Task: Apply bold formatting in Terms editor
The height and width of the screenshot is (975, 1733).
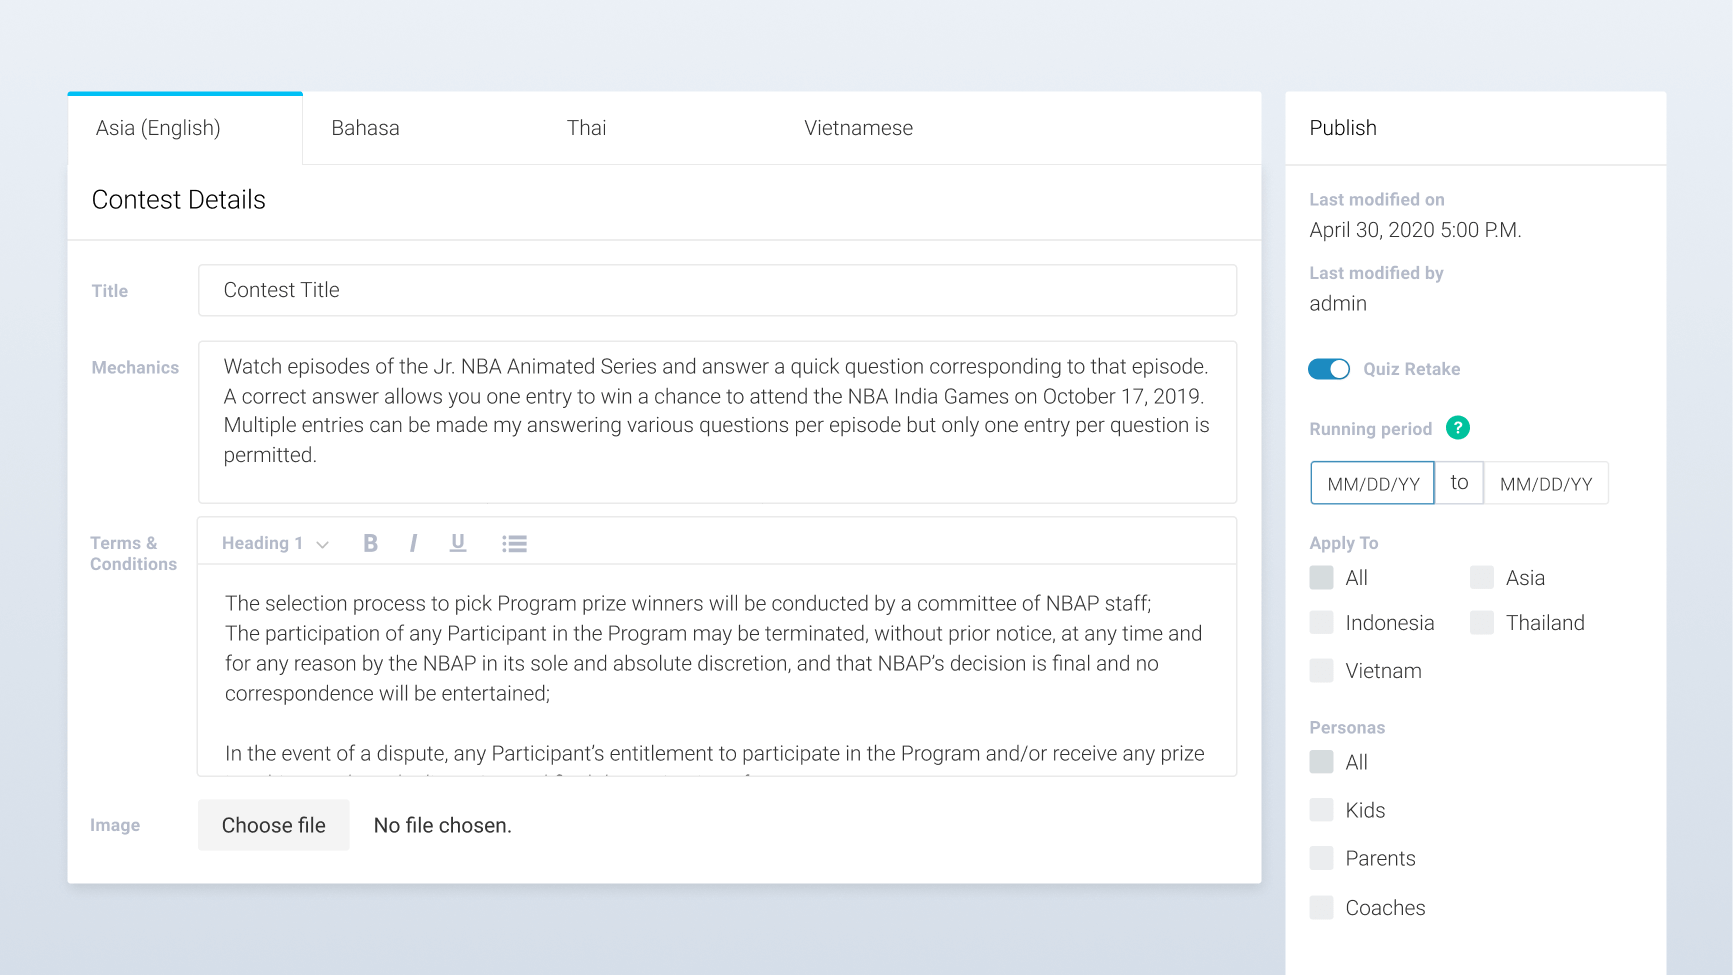Action: pos(370,543)
